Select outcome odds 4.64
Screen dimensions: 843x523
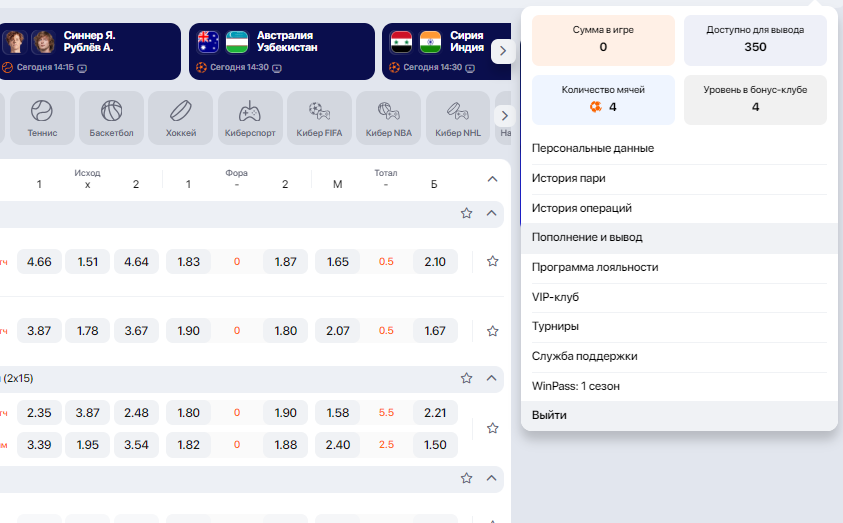coord(136,262)
